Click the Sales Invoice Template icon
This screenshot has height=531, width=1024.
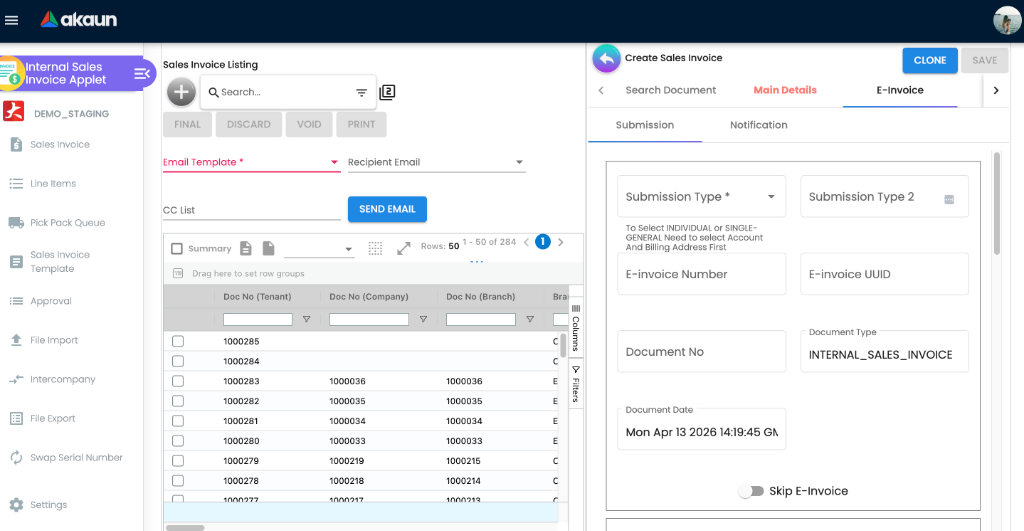click(16, 262)
